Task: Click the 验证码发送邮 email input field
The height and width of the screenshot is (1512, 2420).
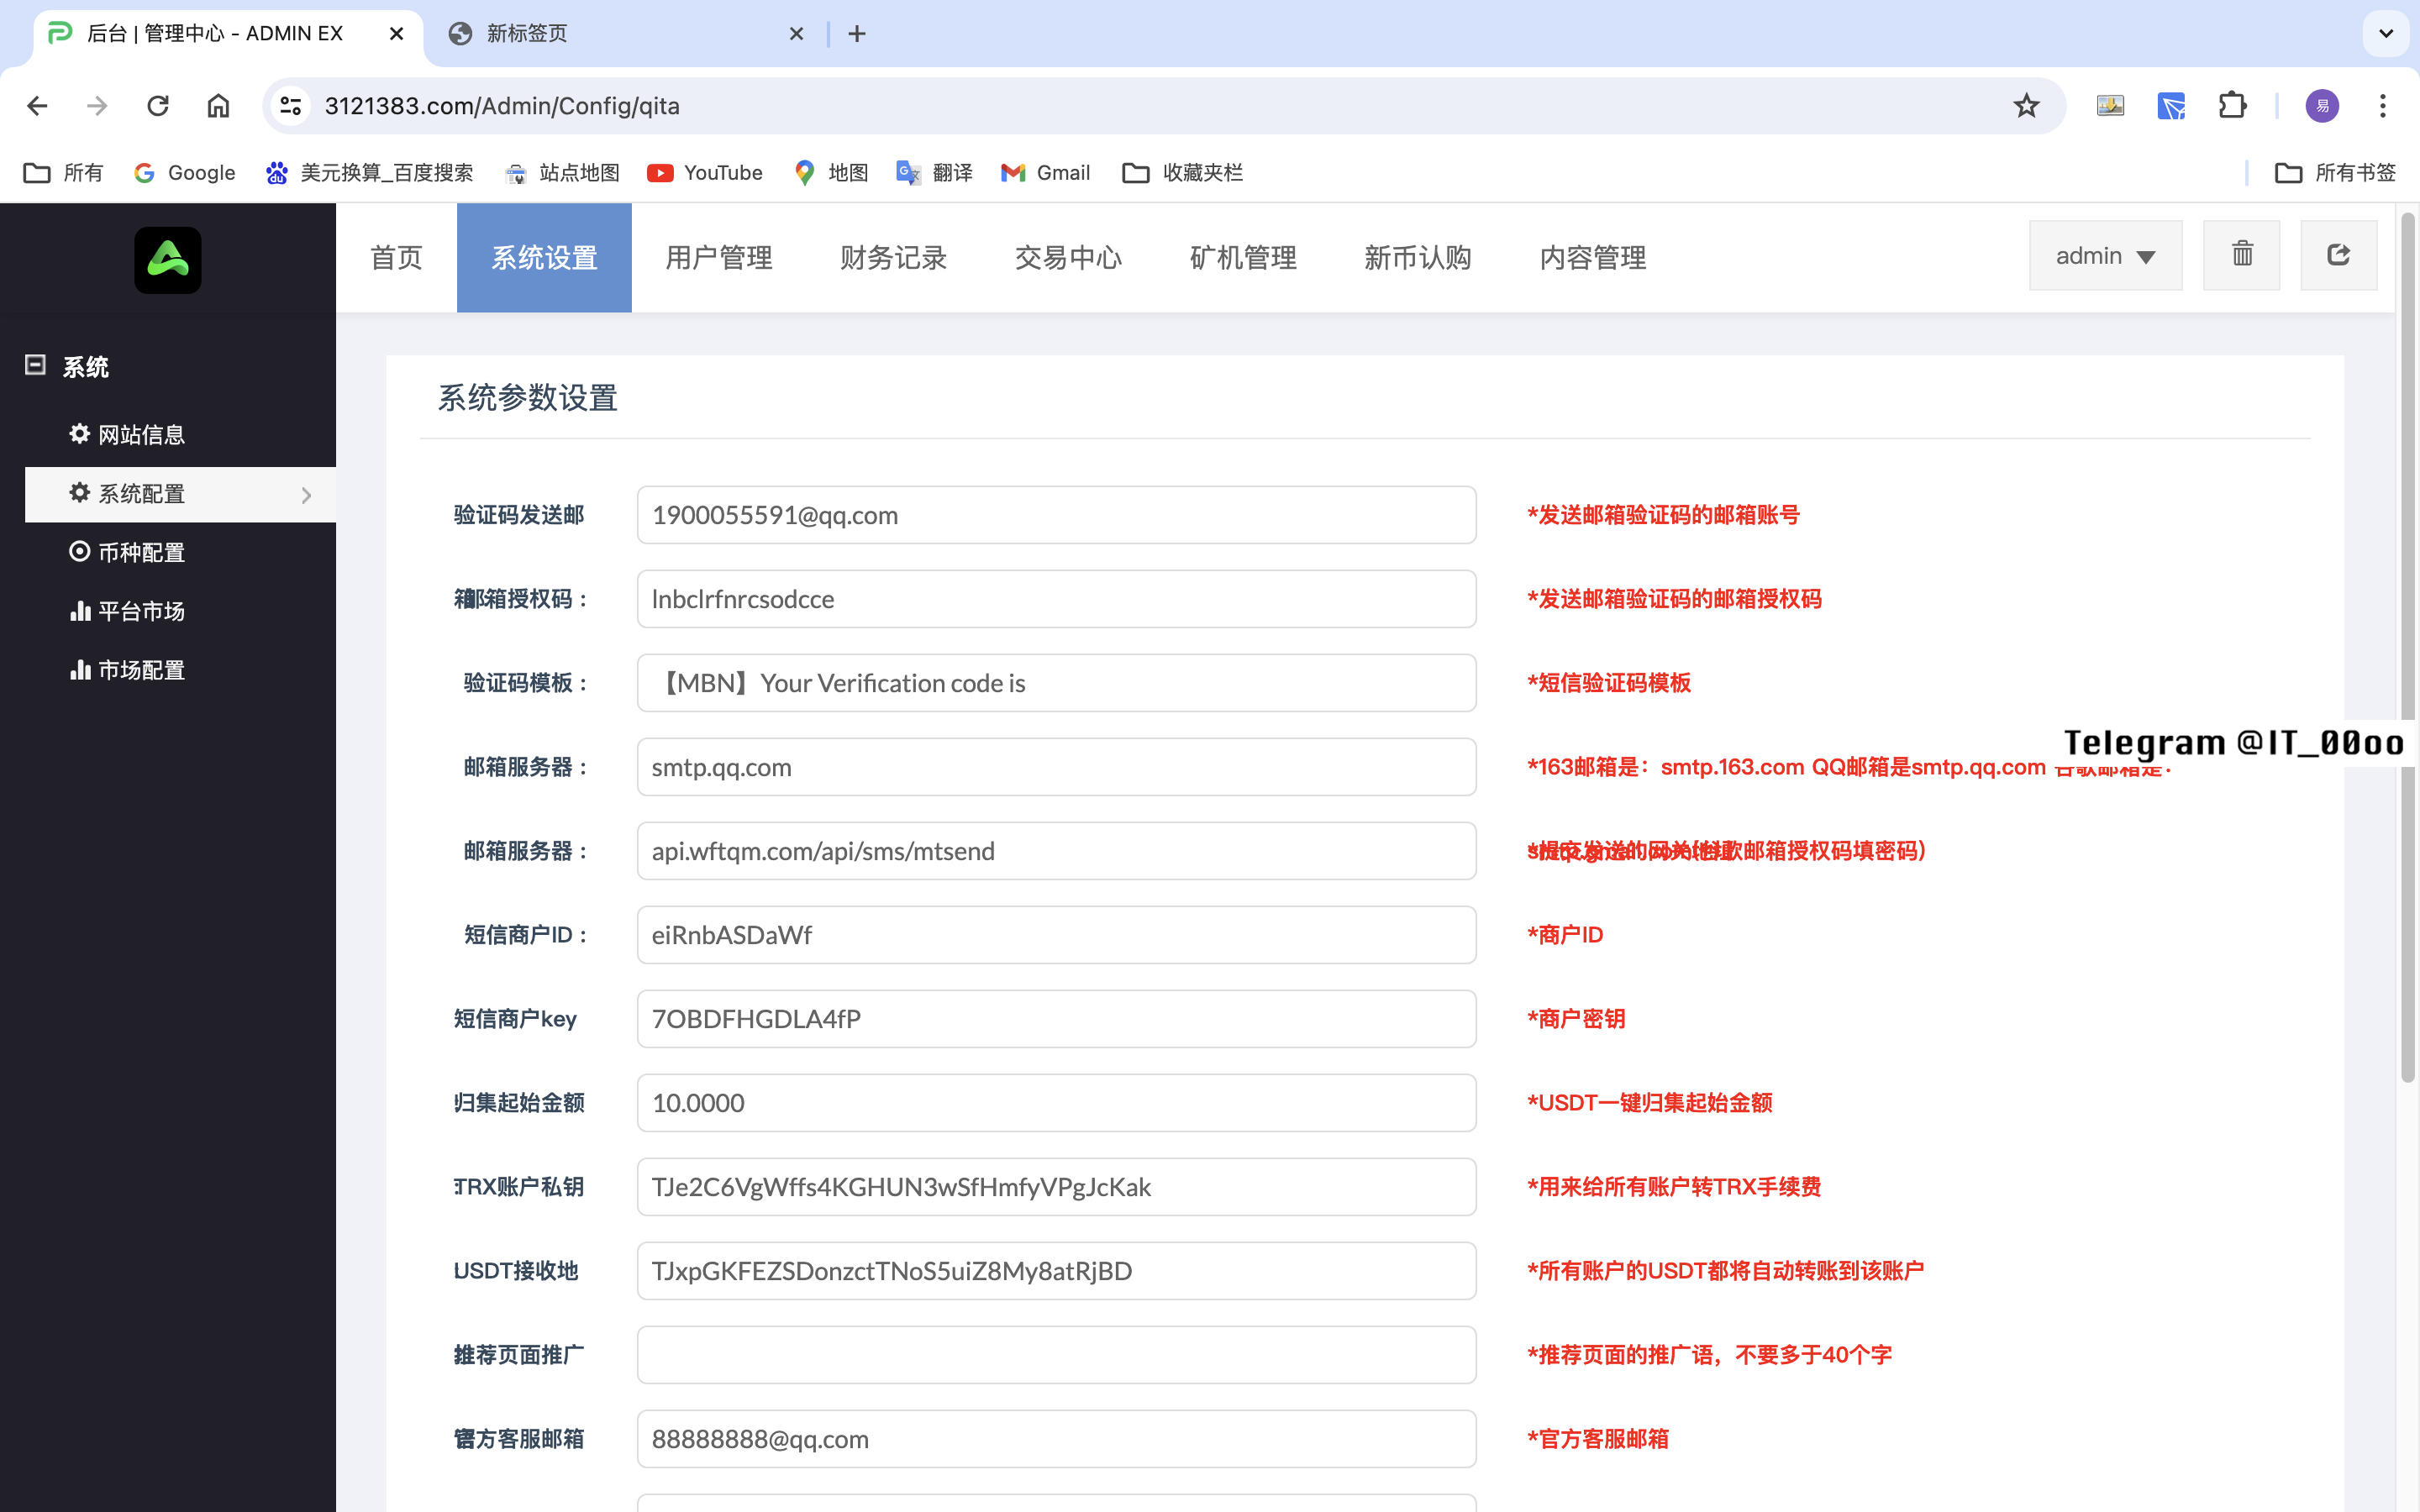Action: 1056,515
